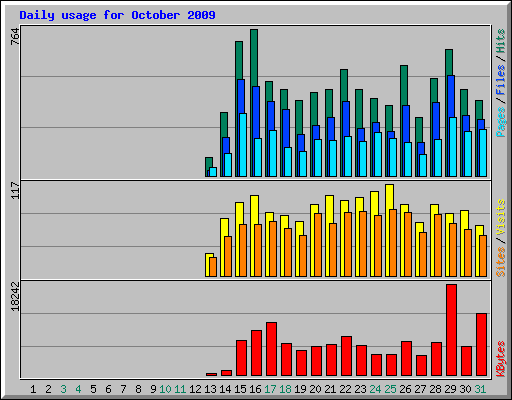Click green weekend day label 10
Image resolution: width=512 pixels, height=400 pixels.
click(165, 389)
